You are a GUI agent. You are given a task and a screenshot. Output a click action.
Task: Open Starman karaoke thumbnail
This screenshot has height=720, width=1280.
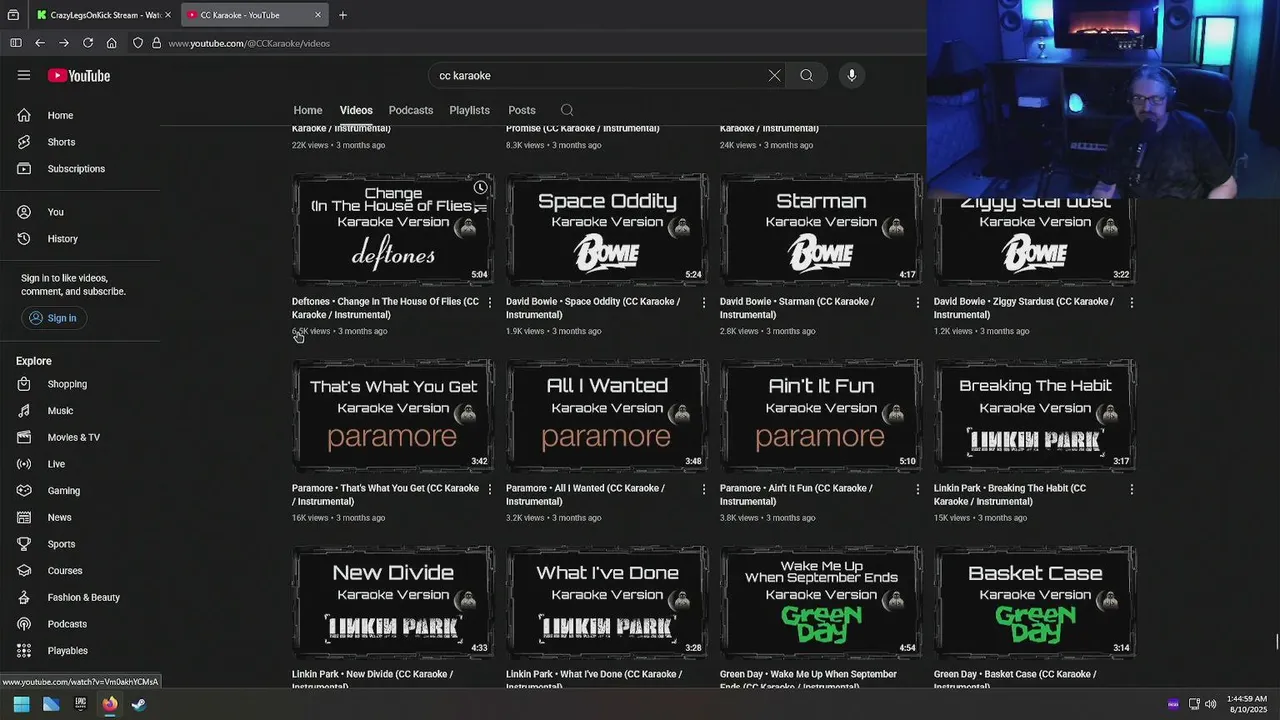821,229
